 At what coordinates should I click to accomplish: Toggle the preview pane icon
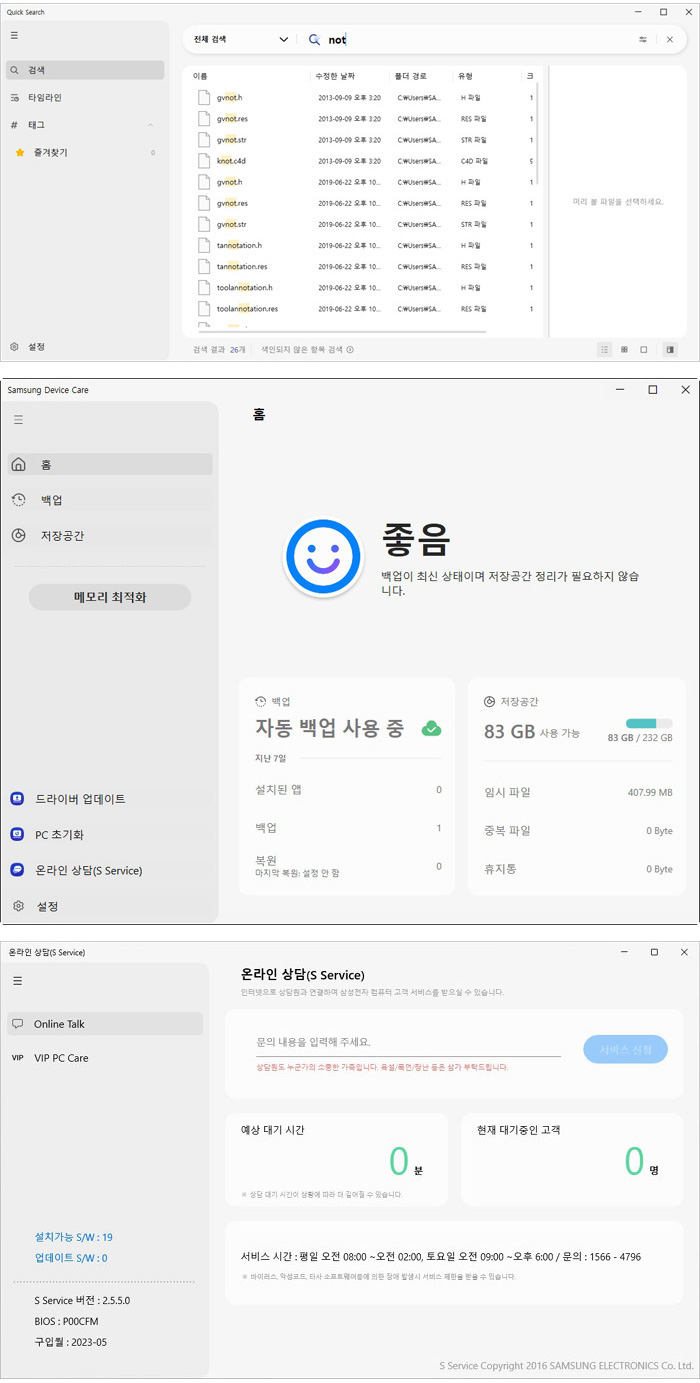670,349
